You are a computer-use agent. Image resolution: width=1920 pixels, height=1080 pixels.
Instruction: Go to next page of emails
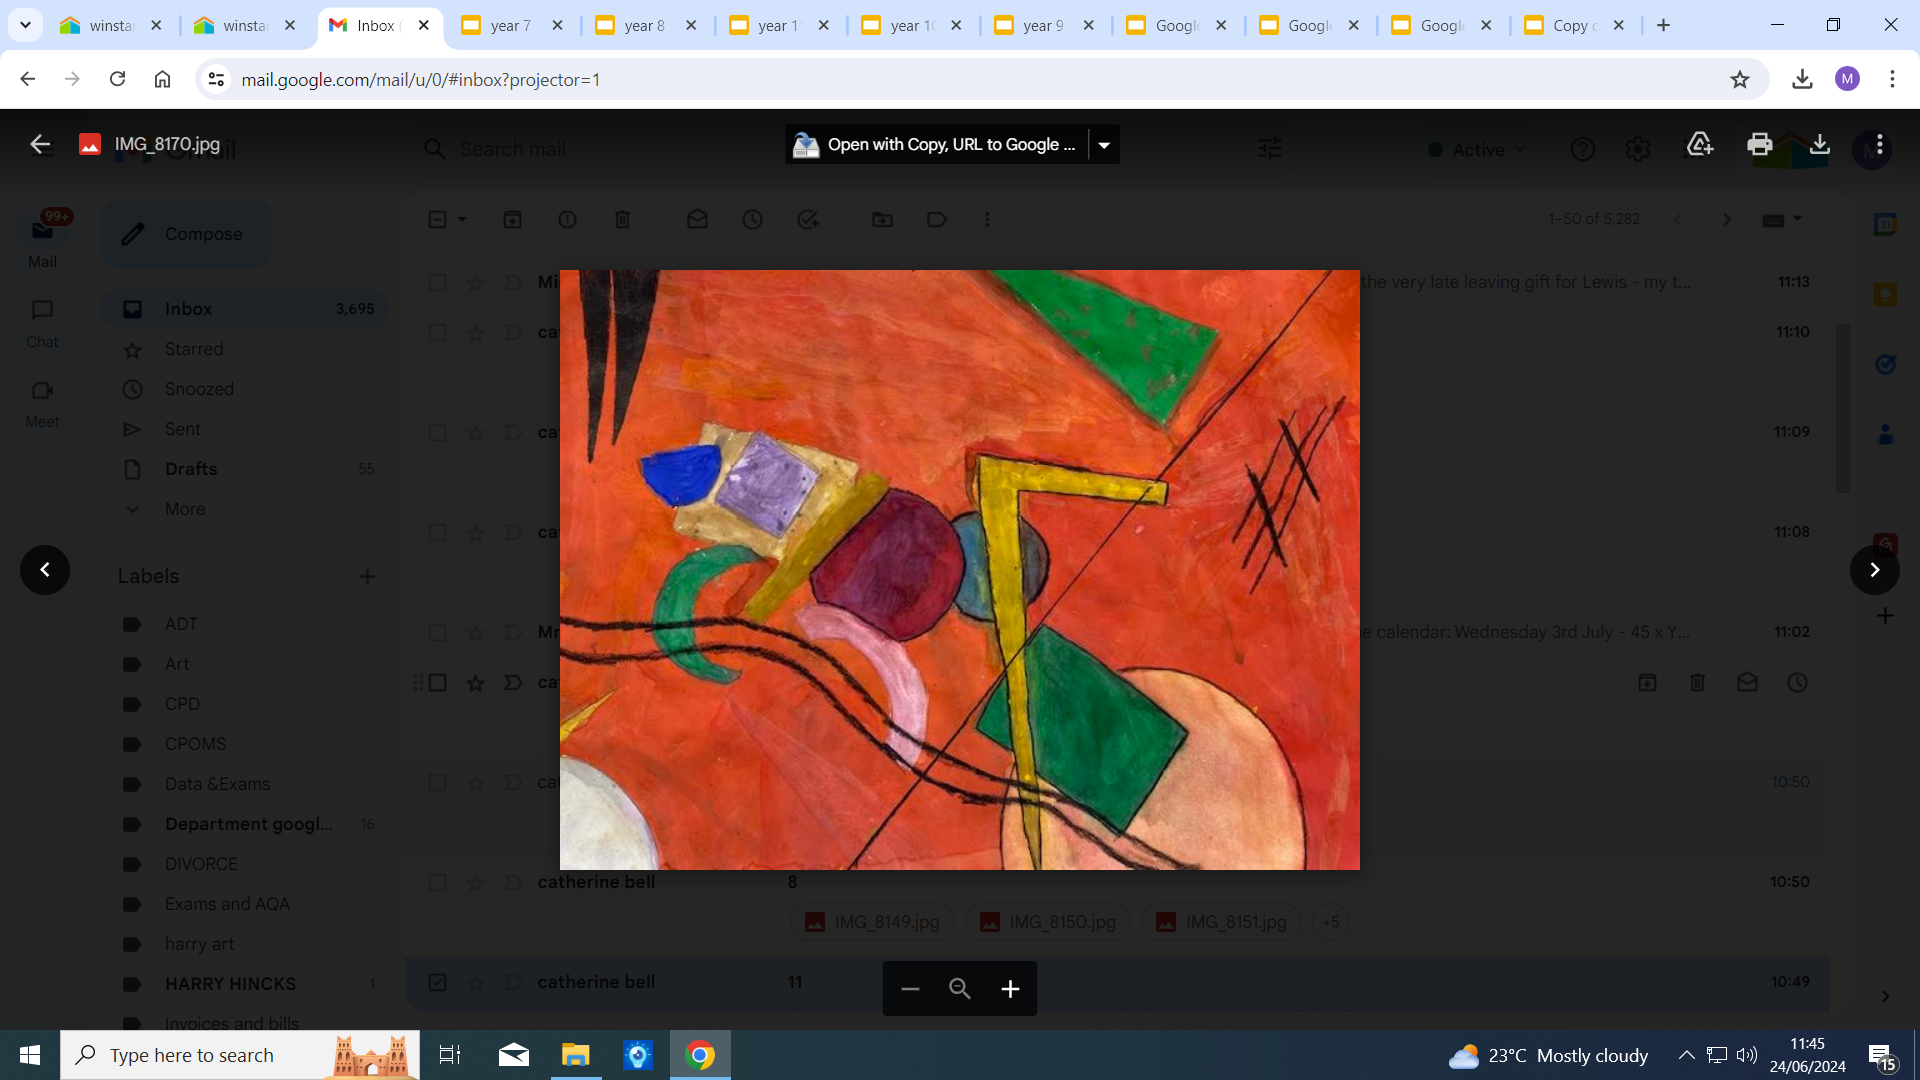click(1726, 219)
